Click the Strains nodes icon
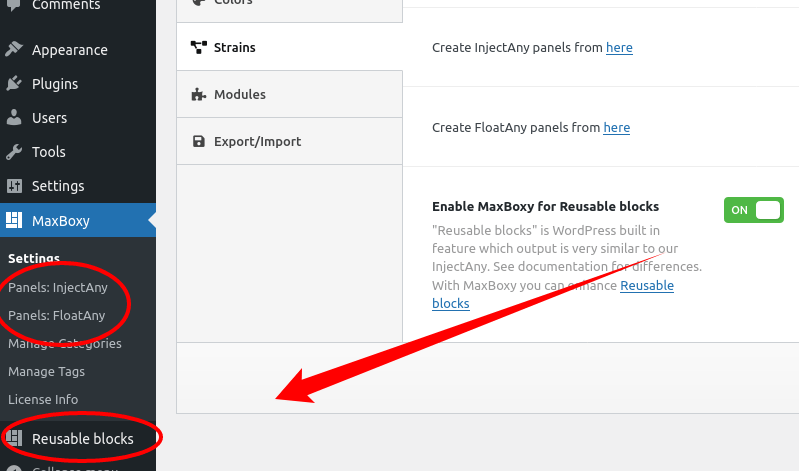 click(x=199, y=47)
